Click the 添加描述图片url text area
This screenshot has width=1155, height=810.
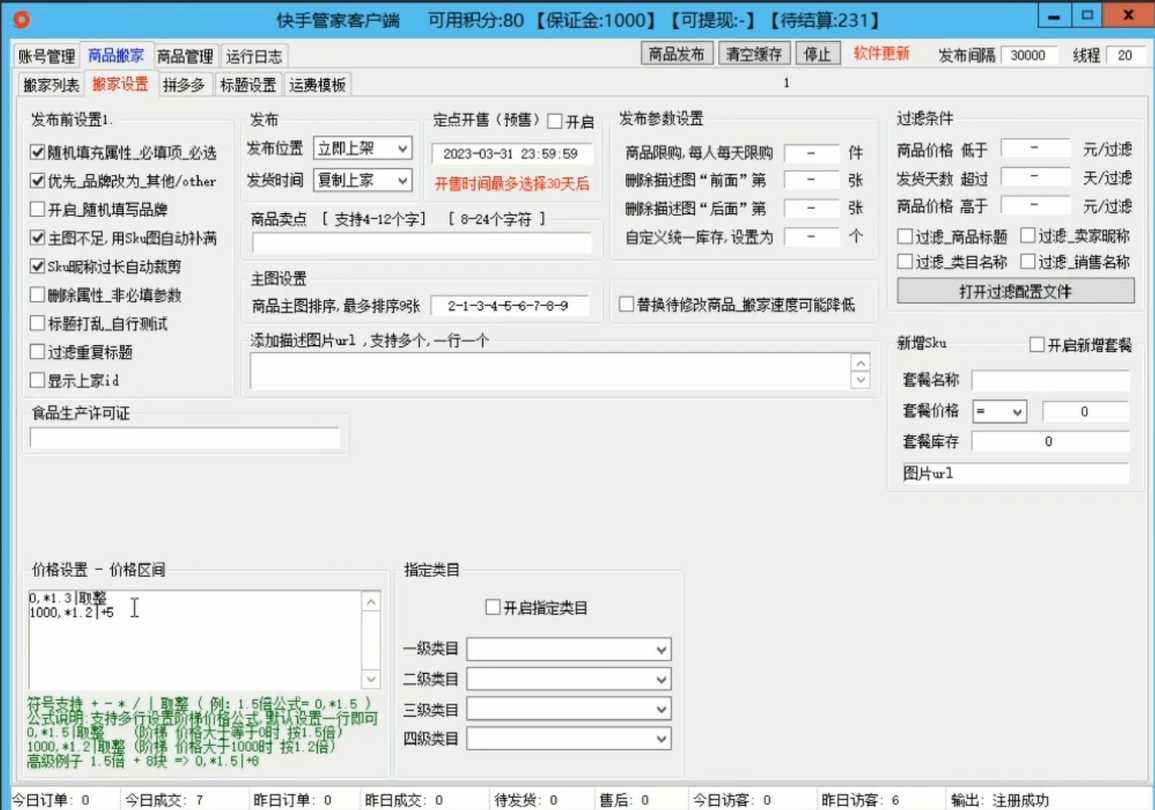click(551, 371)
